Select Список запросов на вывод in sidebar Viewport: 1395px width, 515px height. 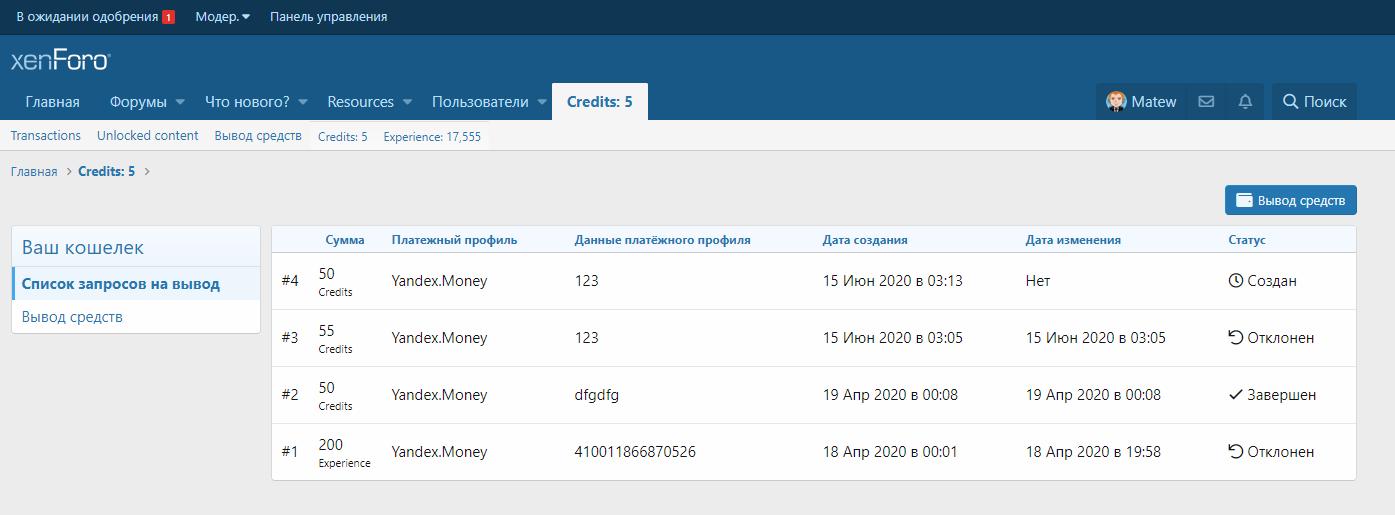tap(121, 284)
